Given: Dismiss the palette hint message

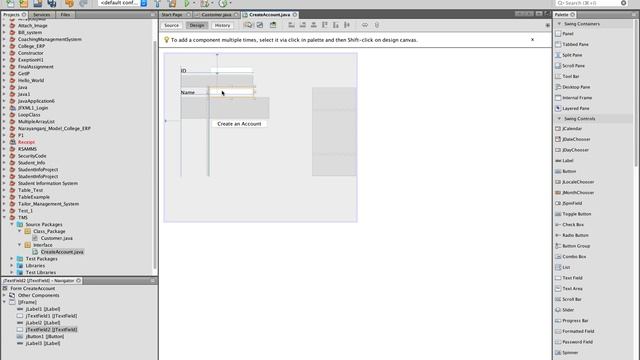Looking at the screenshot, I should click(x=532, y=40).
